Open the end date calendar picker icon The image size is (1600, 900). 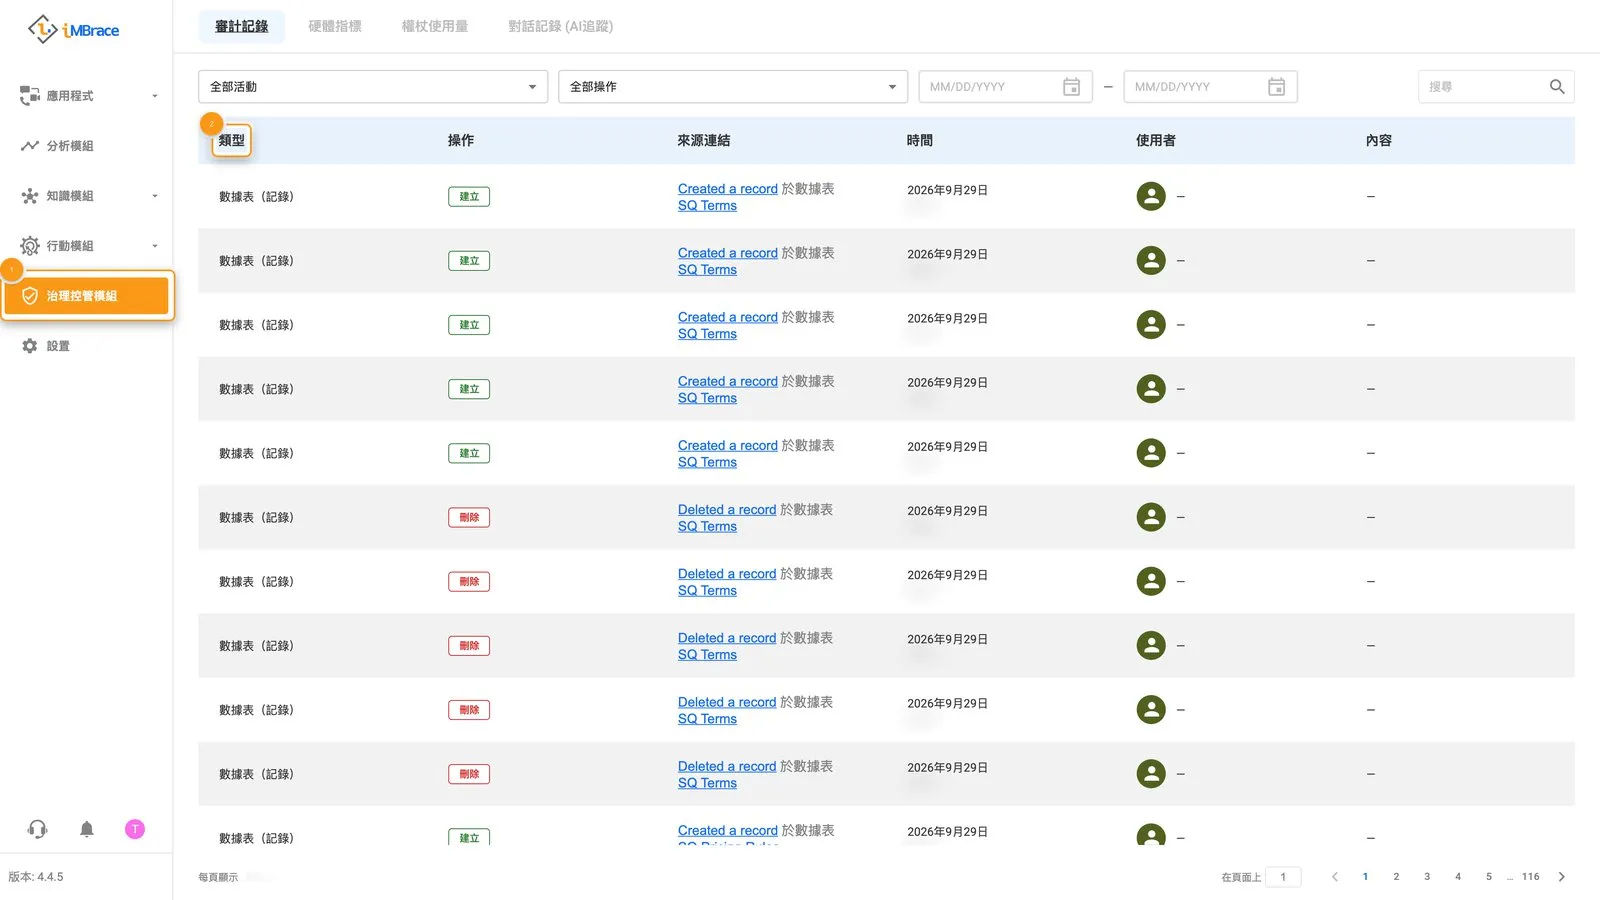pyautogui.click(x=1276, y=87)
